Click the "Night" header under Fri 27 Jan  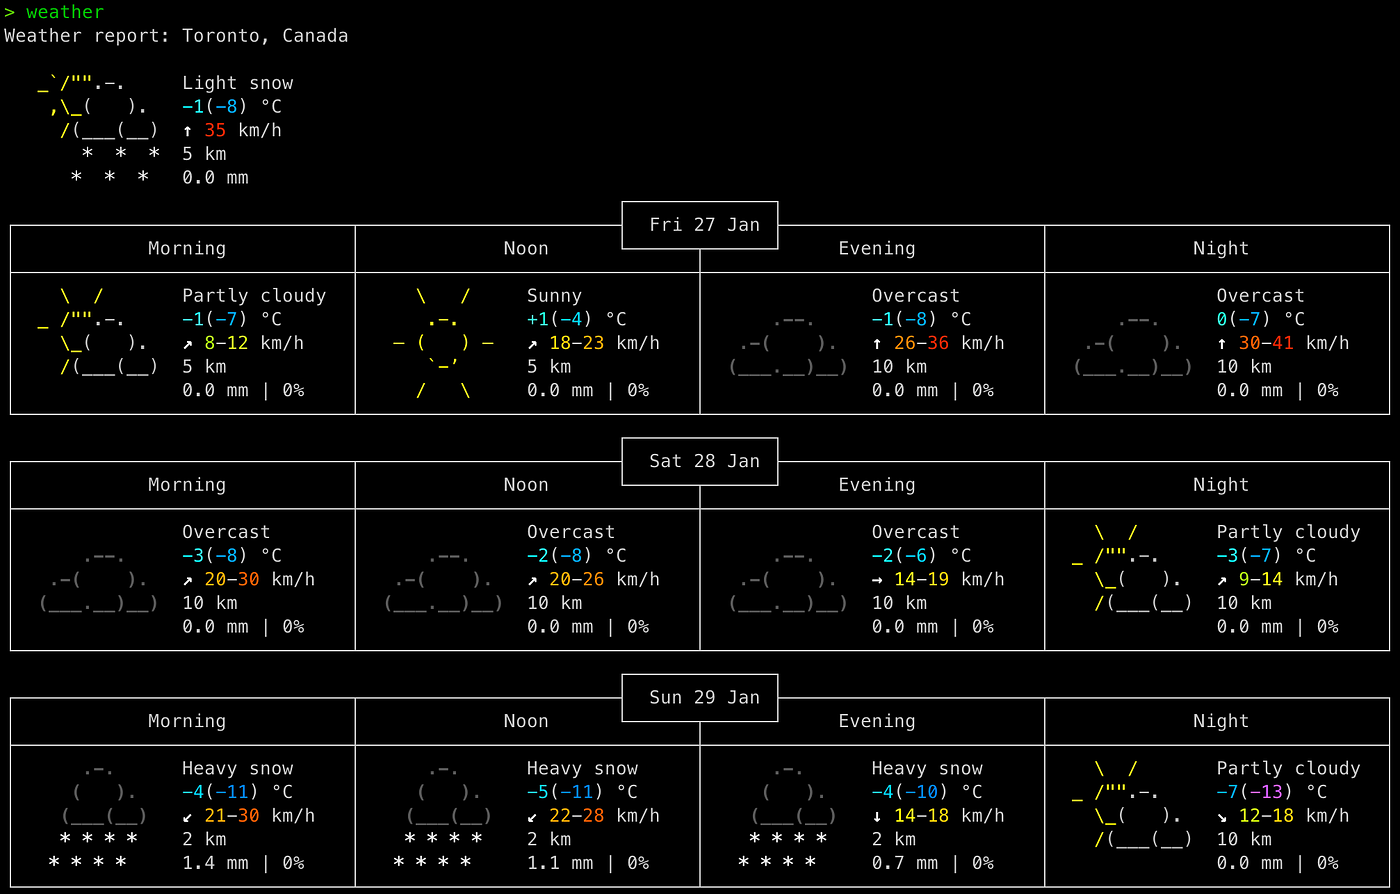coord(1221,248)
